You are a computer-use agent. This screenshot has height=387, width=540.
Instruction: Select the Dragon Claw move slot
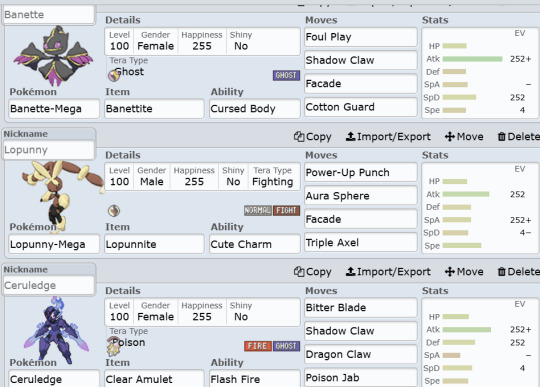tap(361, 354)
